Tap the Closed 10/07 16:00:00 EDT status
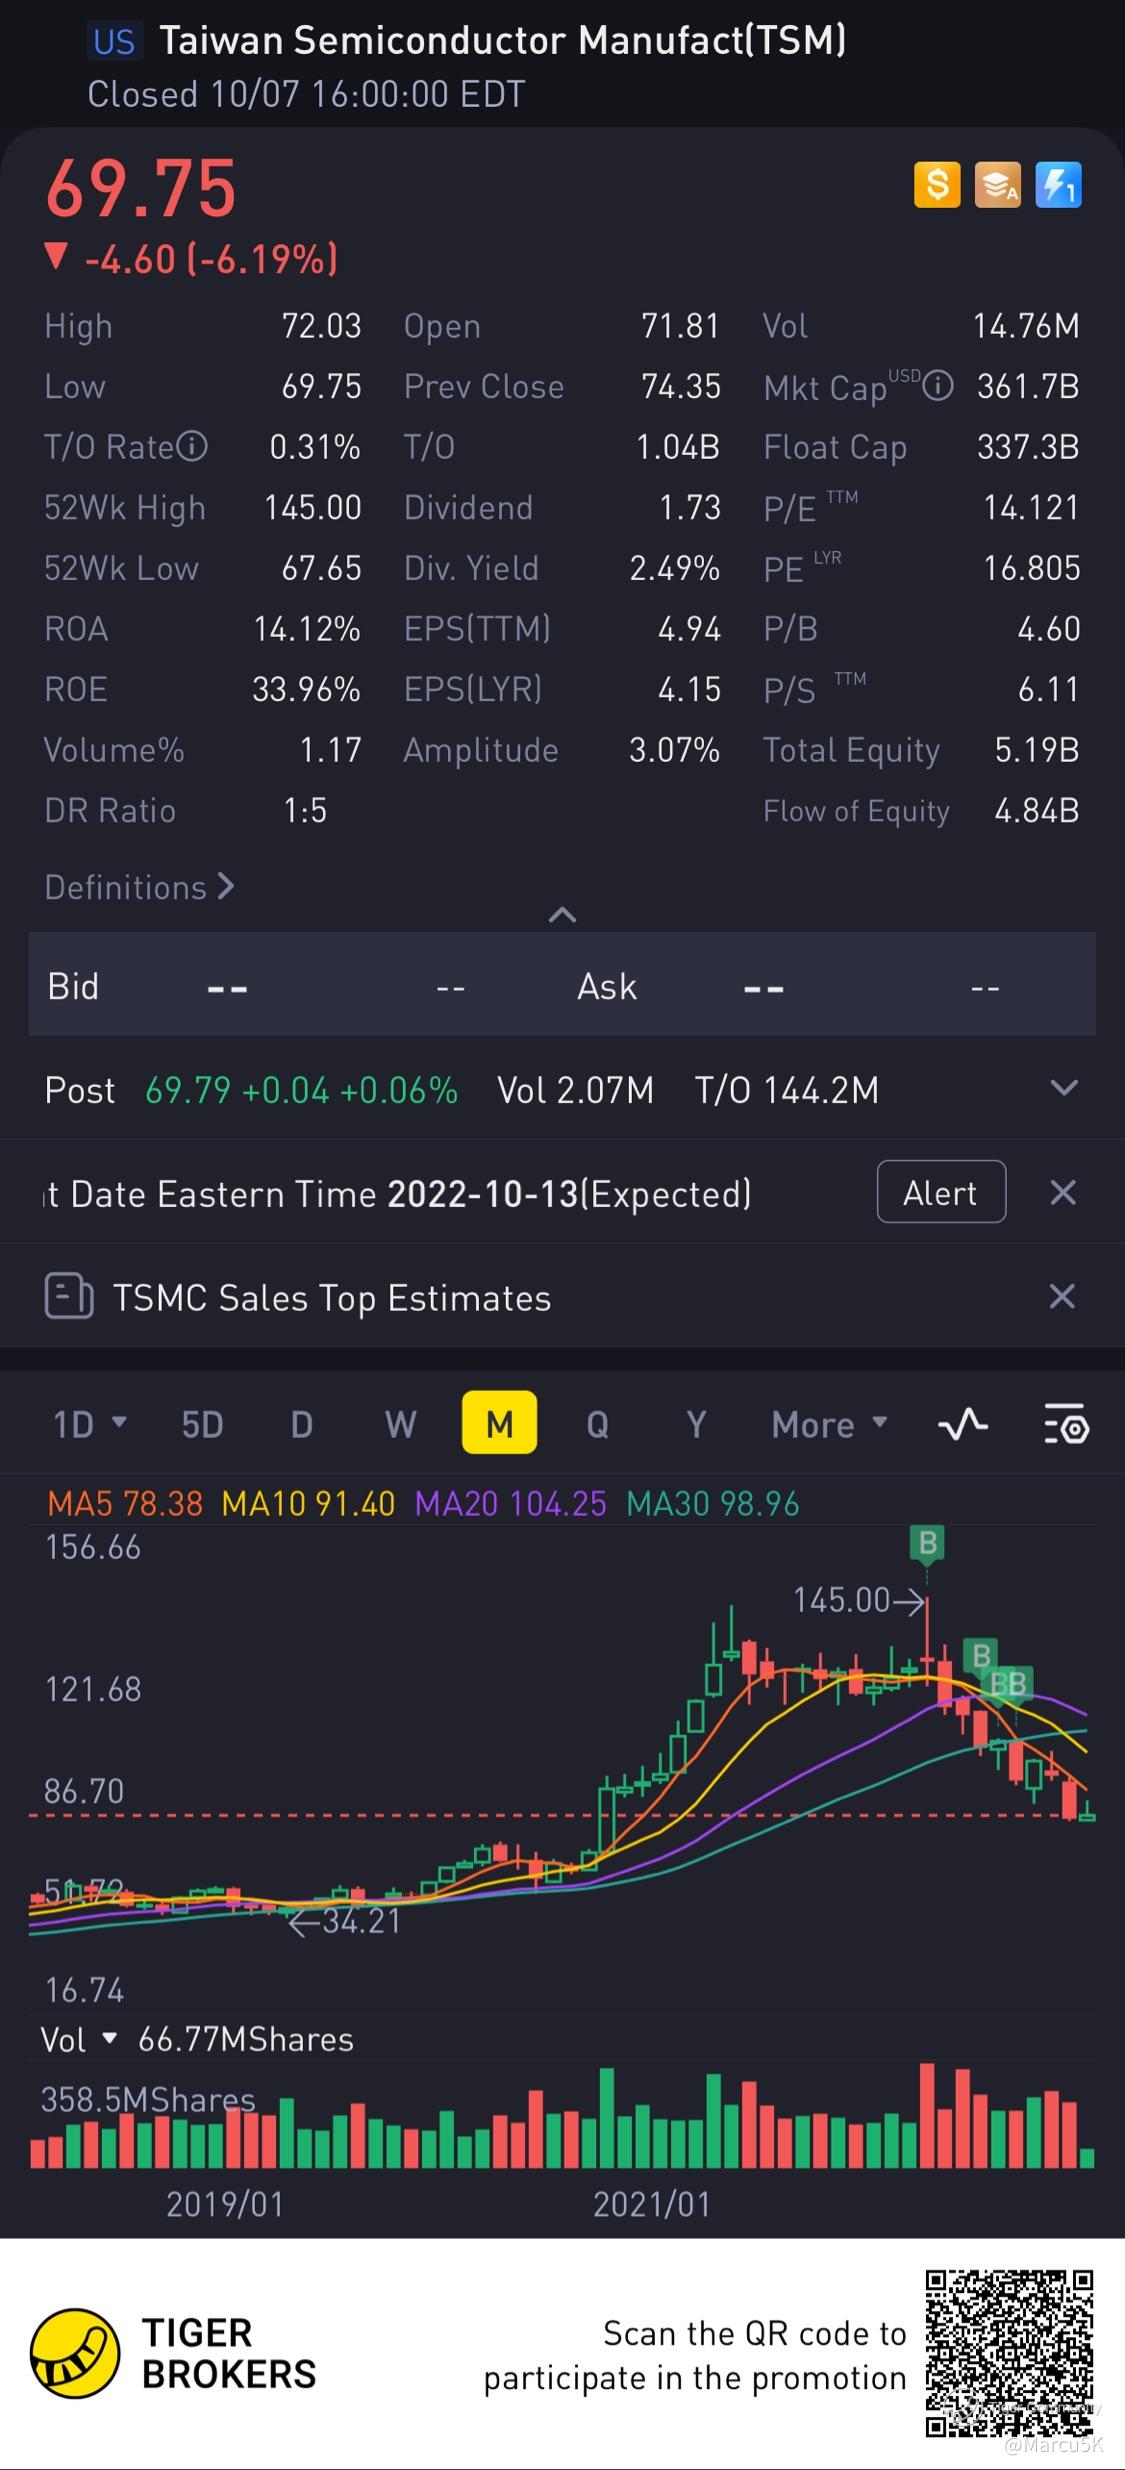Screen dimensions: 1125x2470 coord(306,94)
